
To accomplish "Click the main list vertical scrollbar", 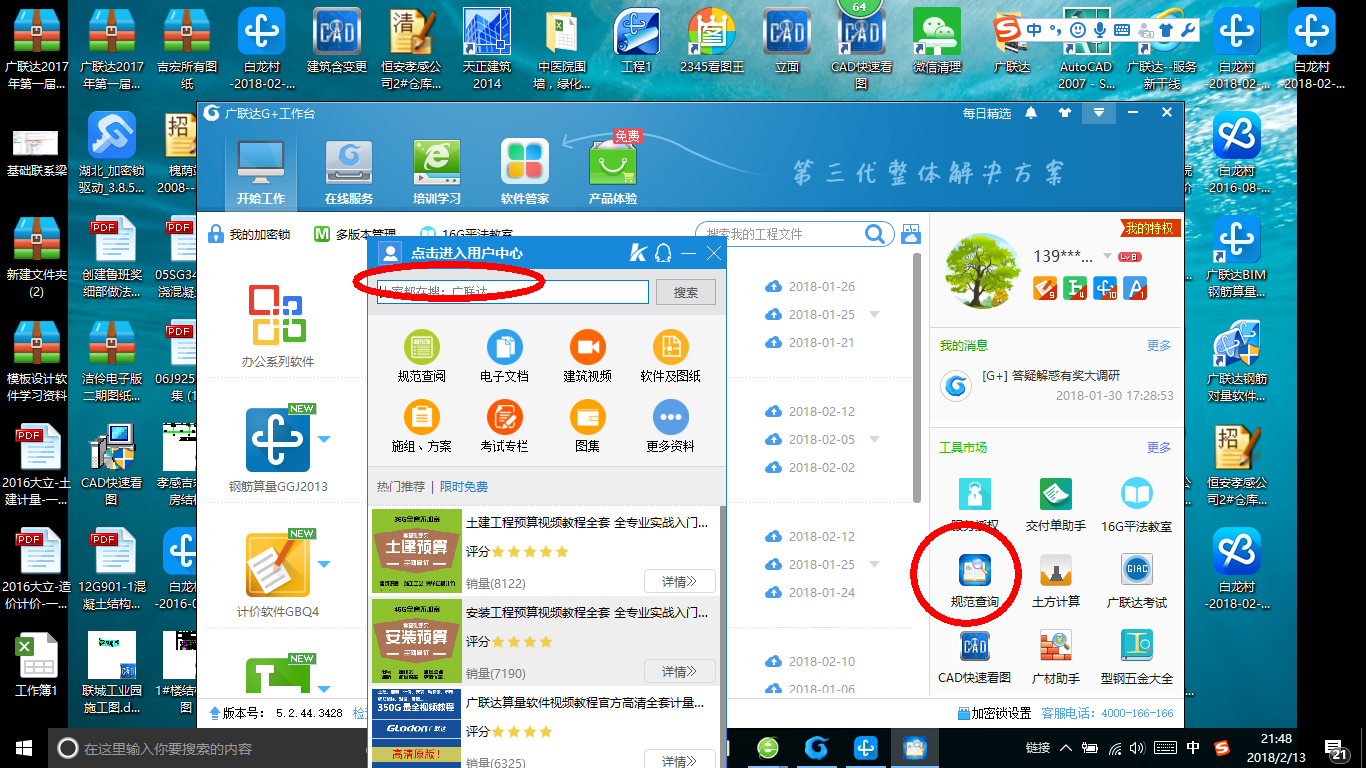I will tap(917, 377).
